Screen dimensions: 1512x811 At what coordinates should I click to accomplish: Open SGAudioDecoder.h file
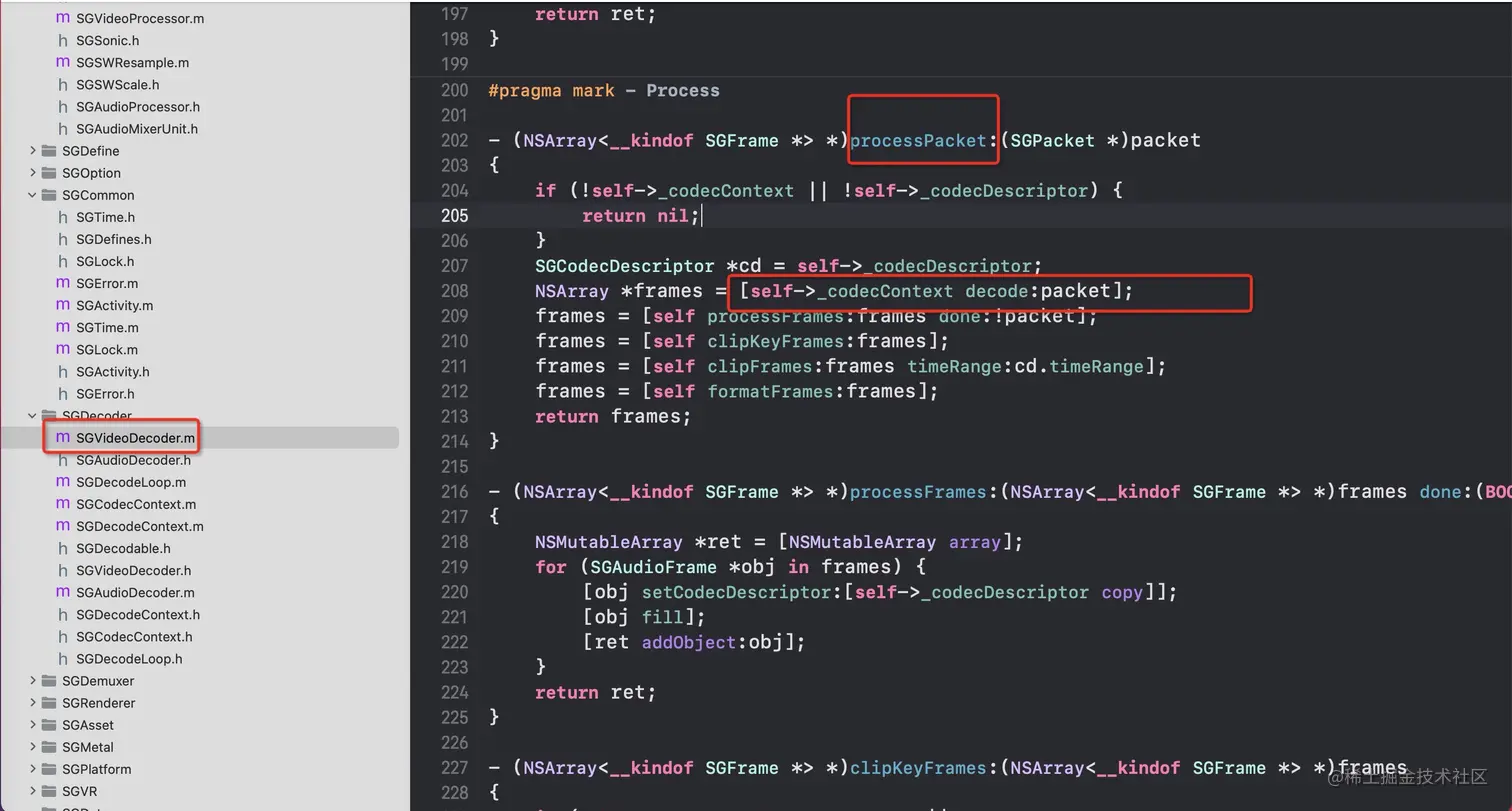(x=133, y=460)
